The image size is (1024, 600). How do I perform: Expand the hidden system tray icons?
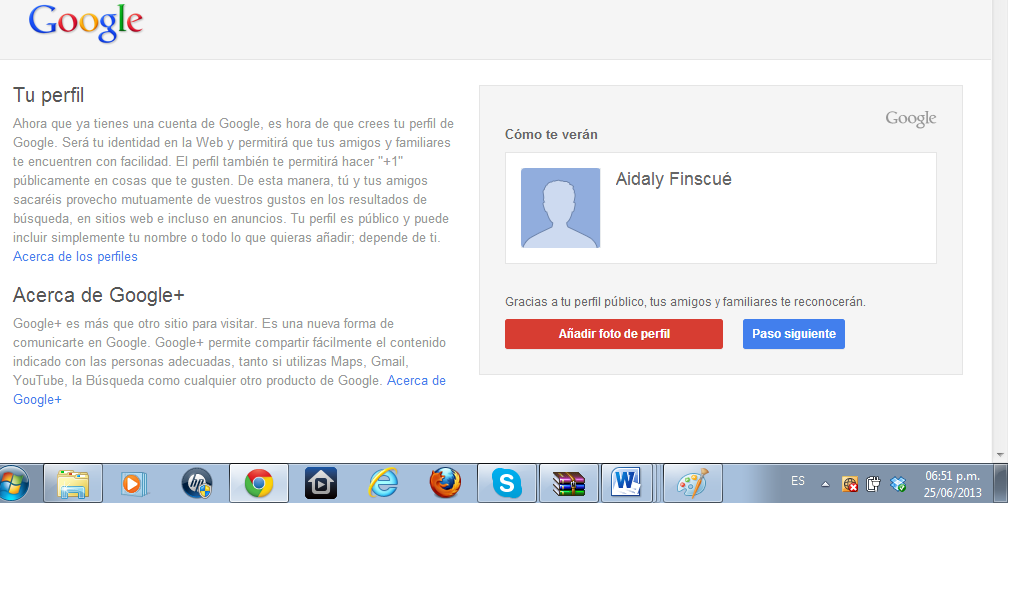pos(825,483)
